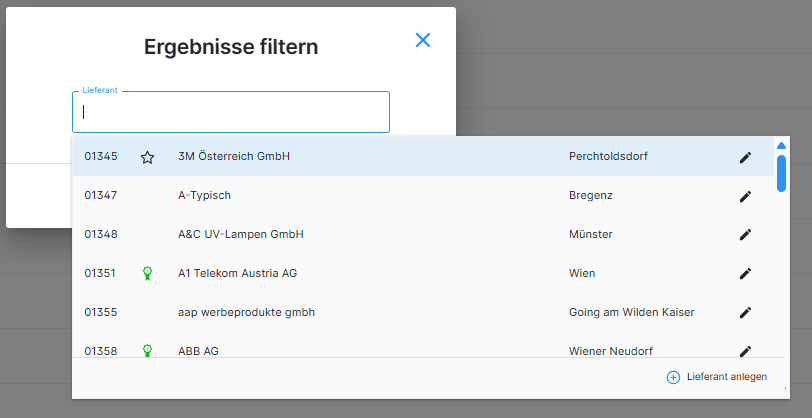This screenshot has width=812, height=418.
Task: Click green badge icon beside ABB AG
Action: point(147,350)
